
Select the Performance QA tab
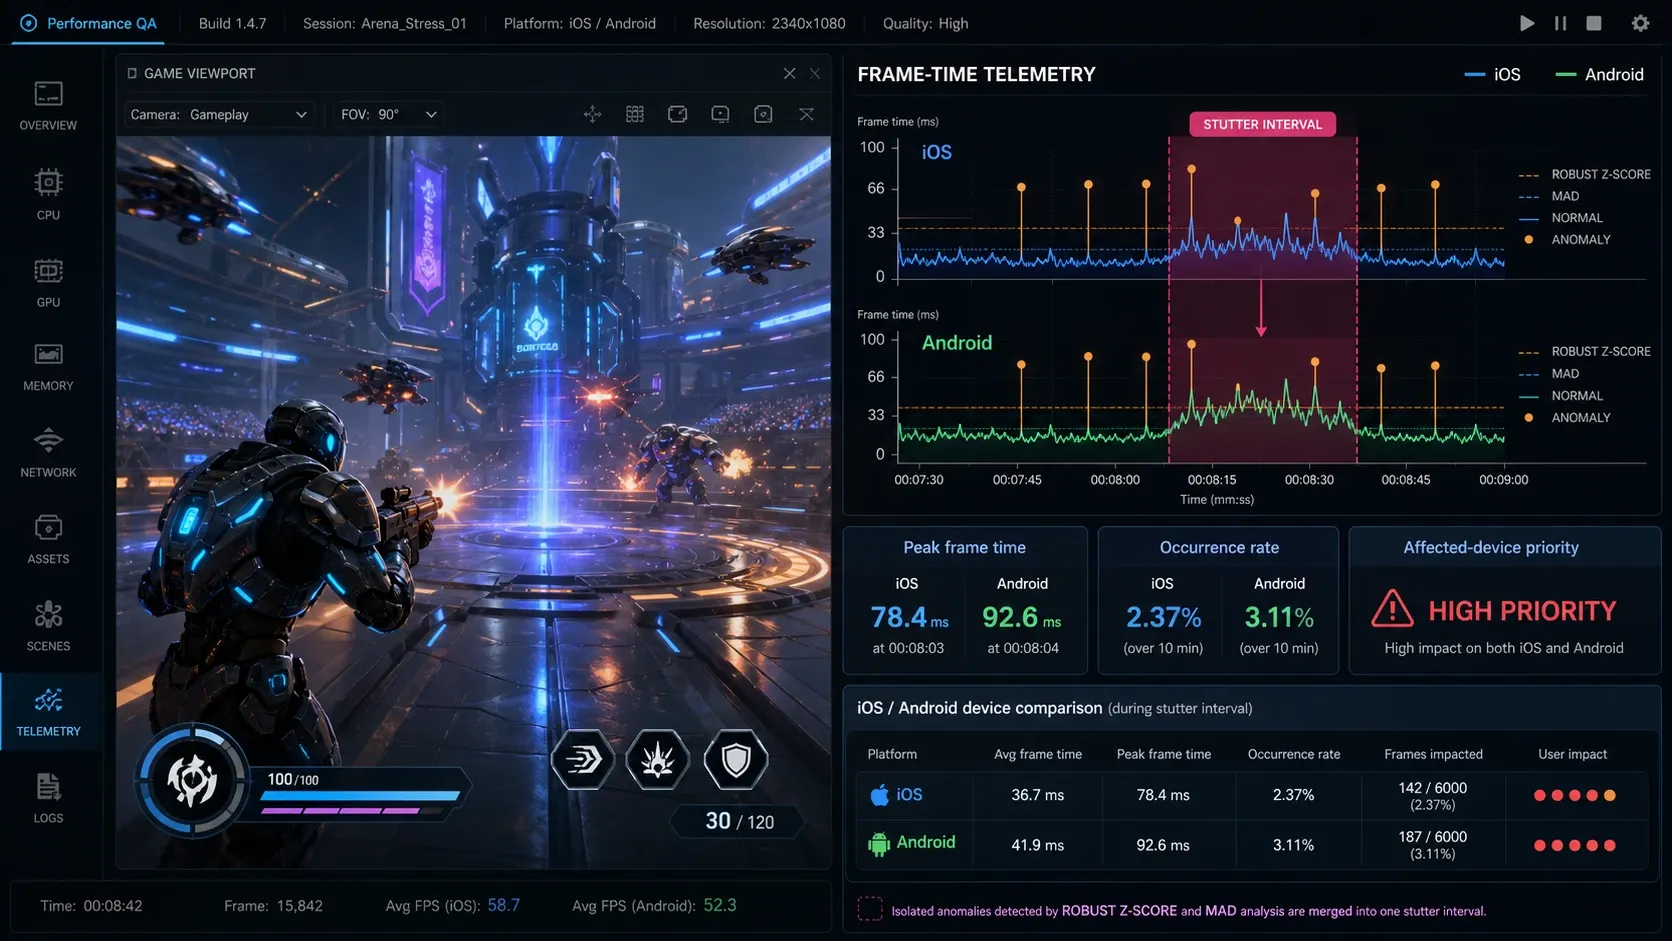88,23
